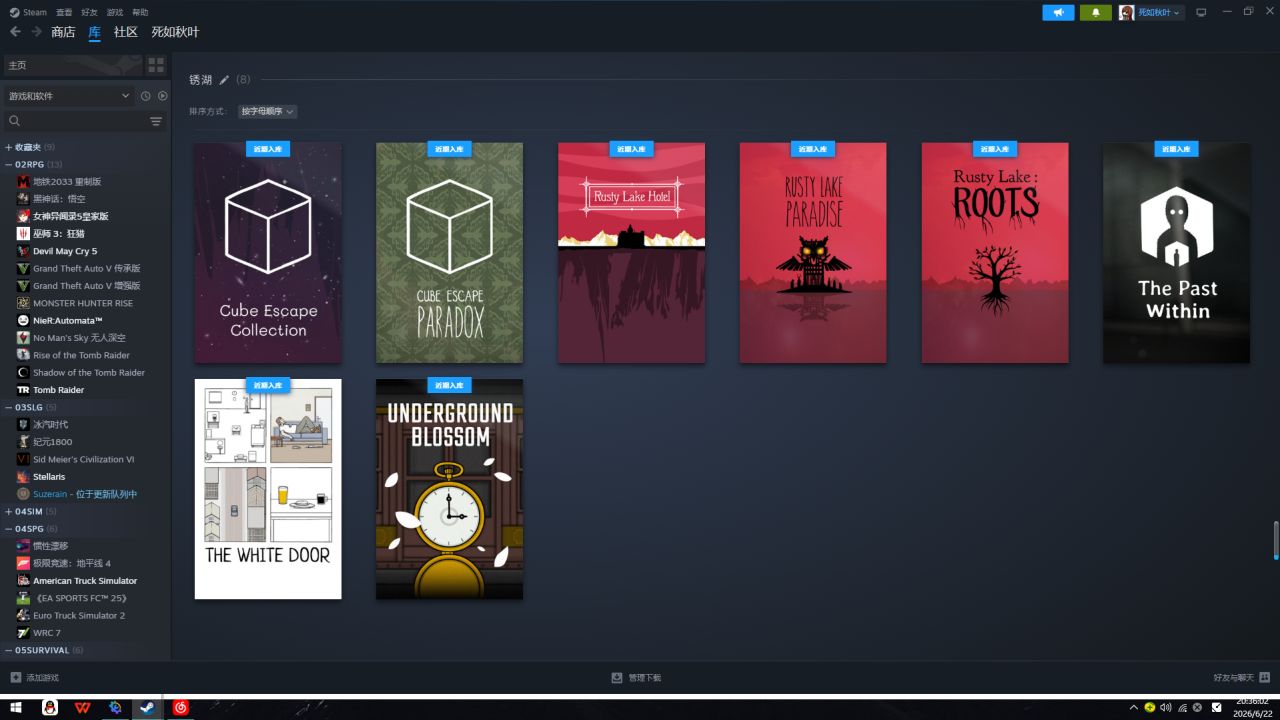
Task: Go back with the left arrow
Action: (15, 32)
